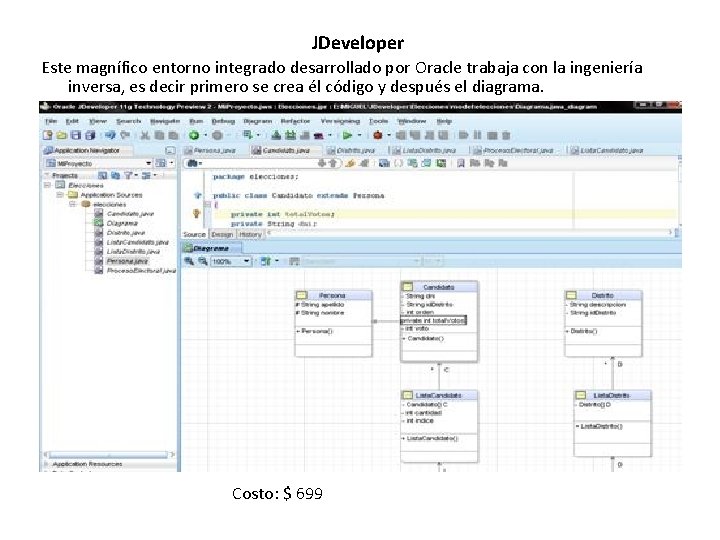Select Distrito.java in the project tree
Viewport: 720px width, 540px height.
[126, 233]
